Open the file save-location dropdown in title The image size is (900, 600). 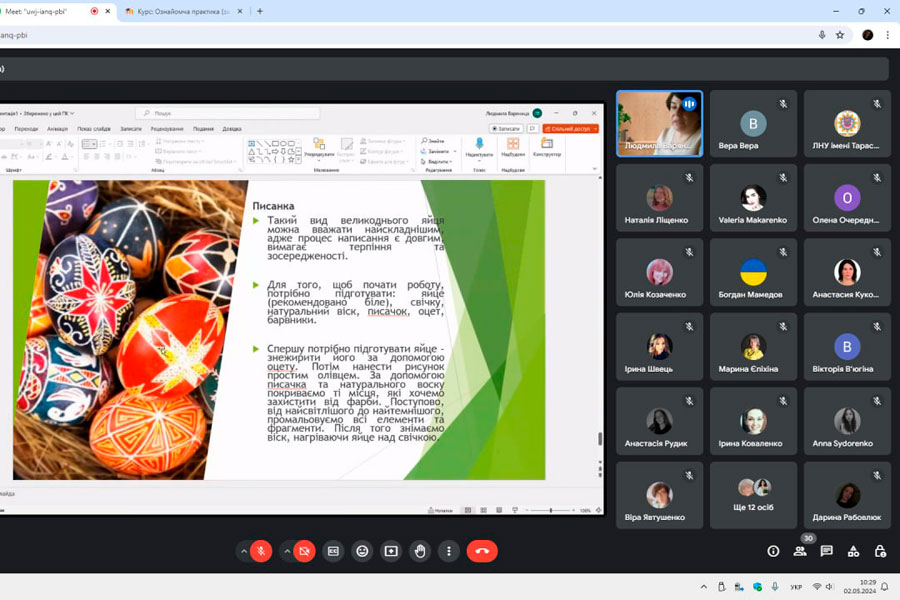click(x=72, y=113)
